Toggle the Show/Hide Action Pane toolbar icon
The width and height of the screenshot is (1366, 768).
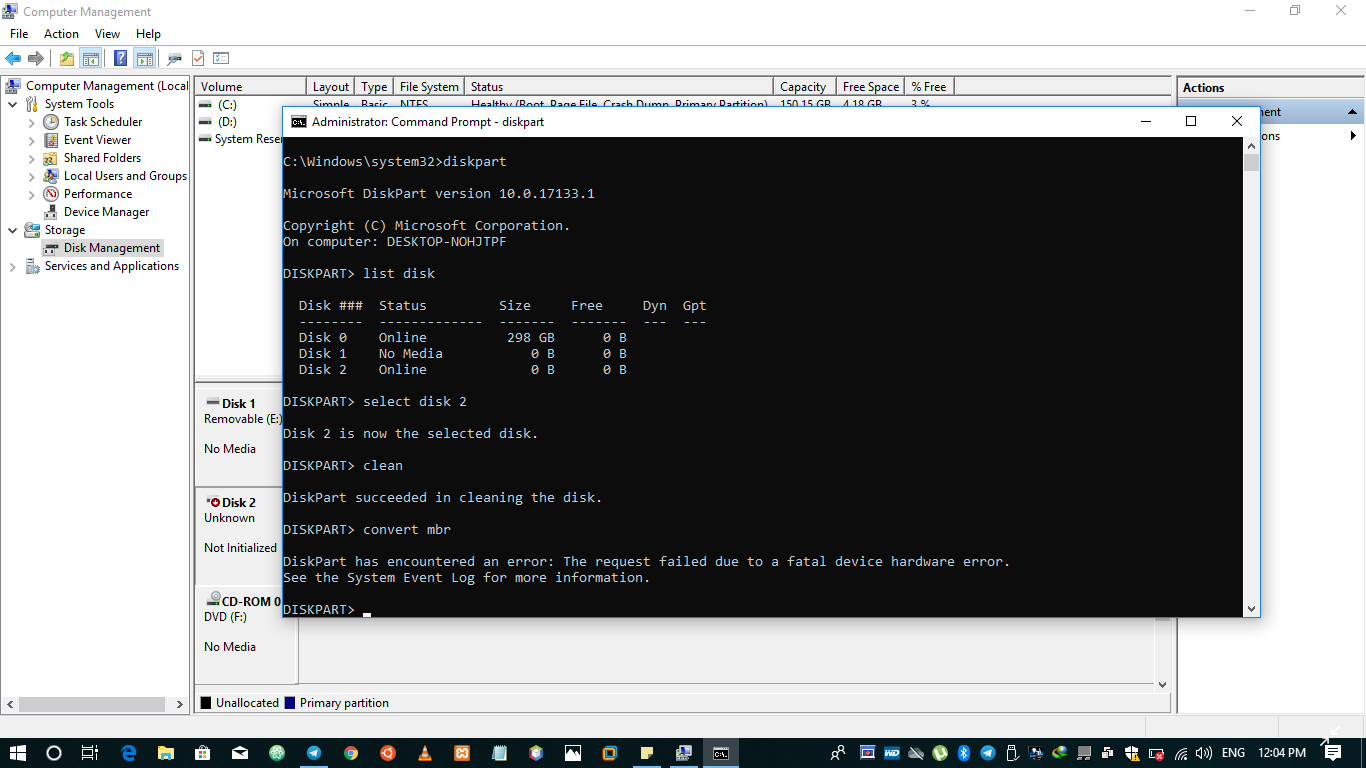(145, 59)
